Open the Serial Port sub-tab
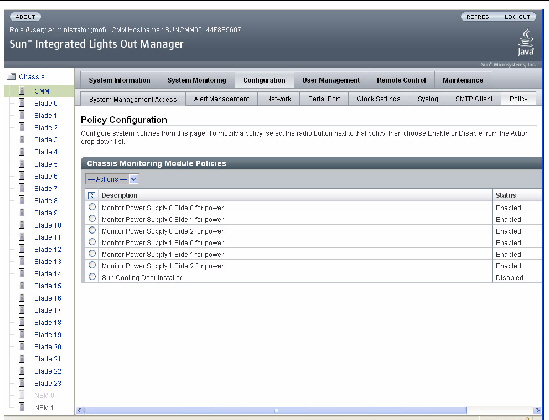This screenshot has width=549, height=420. (324, 99)
